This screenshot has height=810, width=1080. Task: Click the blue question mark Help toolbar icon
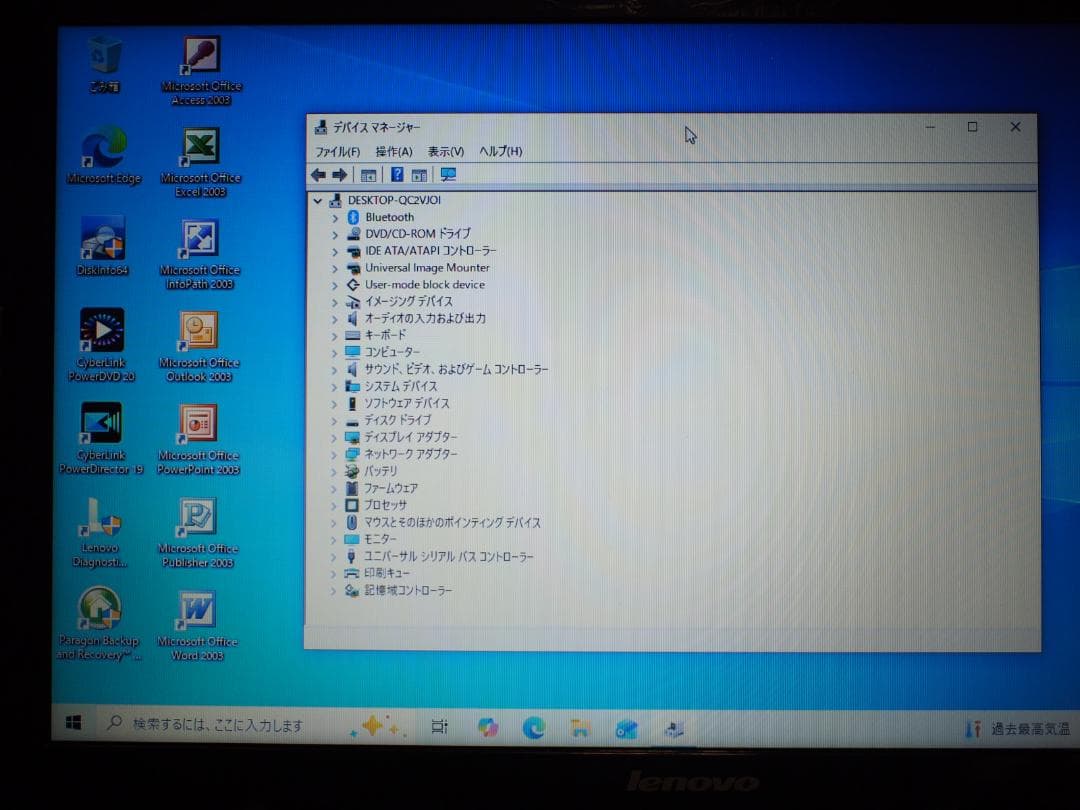[397, 175]
